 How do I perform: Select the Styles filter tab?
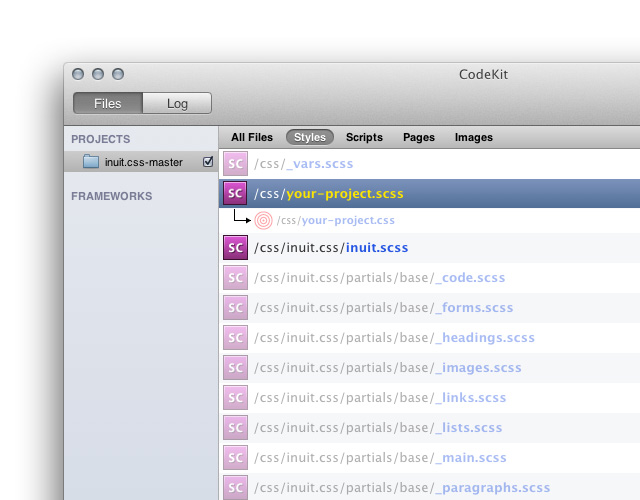pyautogui.click(x=310, y=137)
